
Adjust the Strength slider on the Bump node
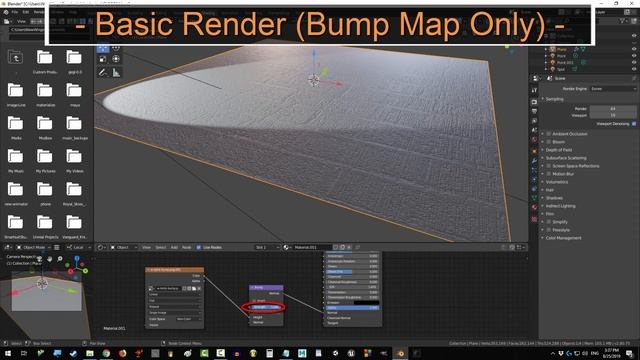267,307
